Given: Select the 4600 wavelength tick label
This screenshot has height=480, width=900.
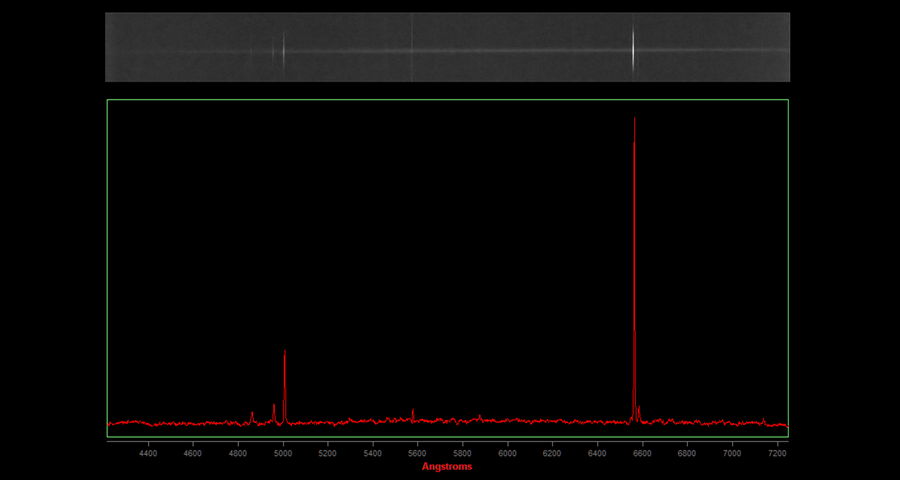Looking at the screenshot, I should click(193, 454).
